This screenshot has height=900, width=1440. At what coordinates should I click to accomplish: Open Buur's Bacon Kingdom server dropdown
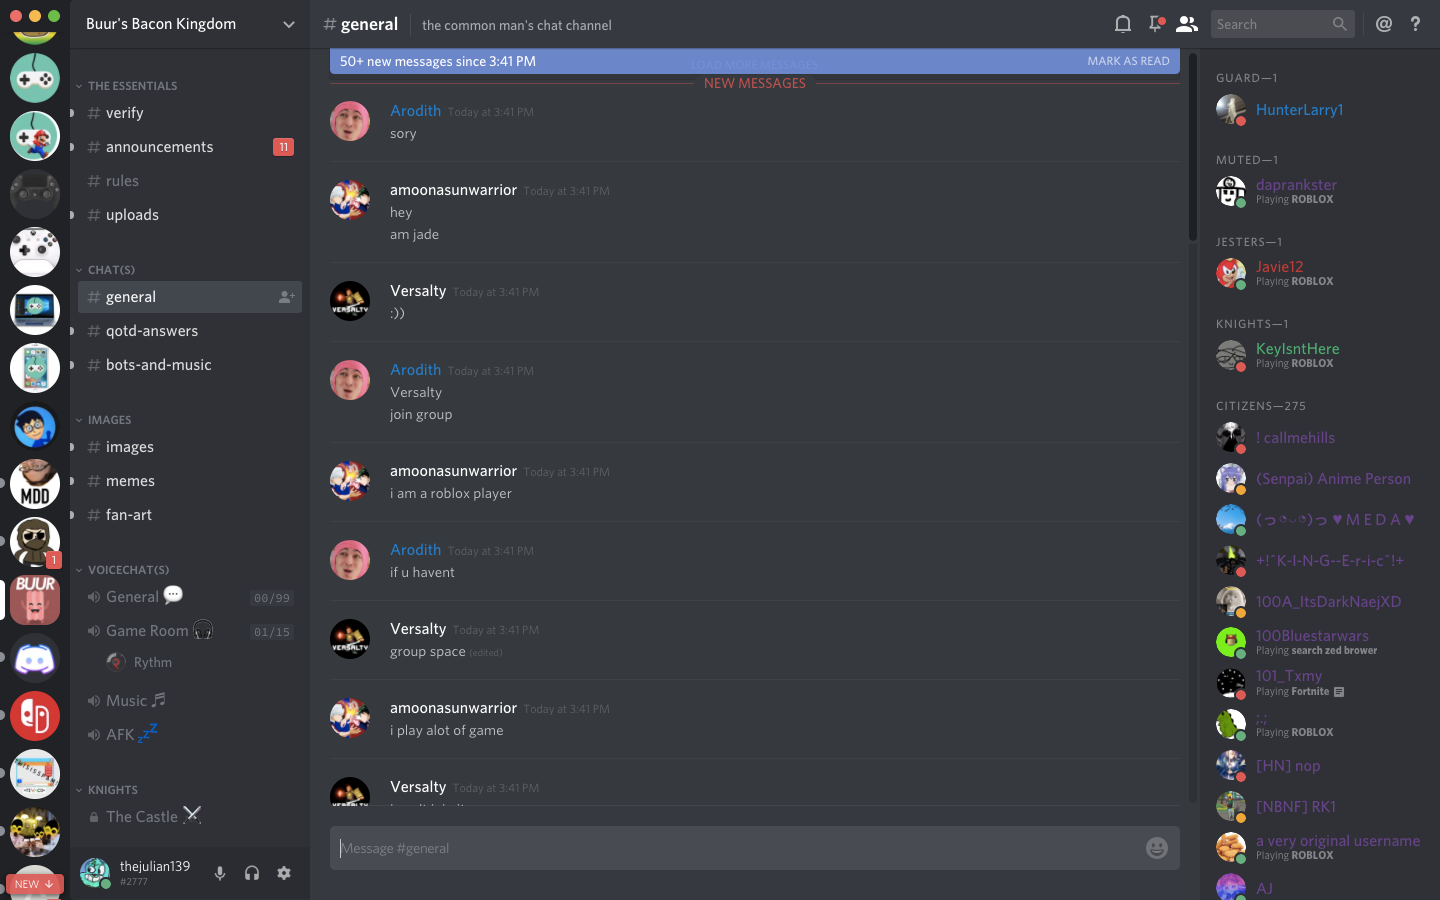[x=190, y=24]
